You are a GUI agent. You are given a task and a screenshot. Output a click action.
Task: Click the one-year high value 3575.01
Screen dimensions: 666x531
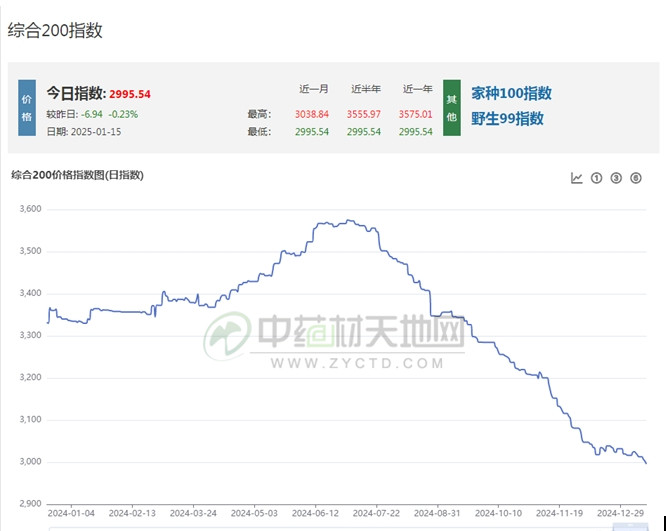pos(415,114)
